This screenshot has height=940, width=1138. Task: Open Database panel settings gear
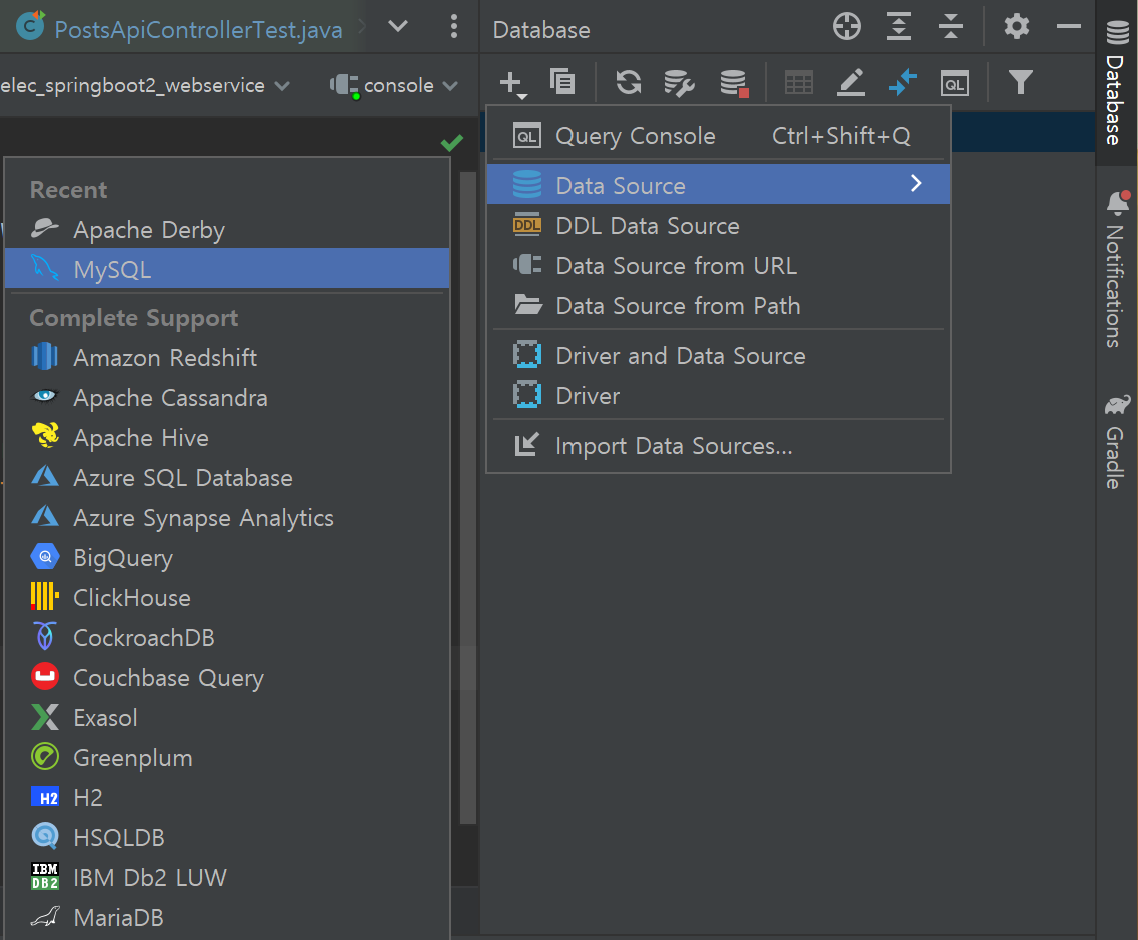[x=1017, y=27]
